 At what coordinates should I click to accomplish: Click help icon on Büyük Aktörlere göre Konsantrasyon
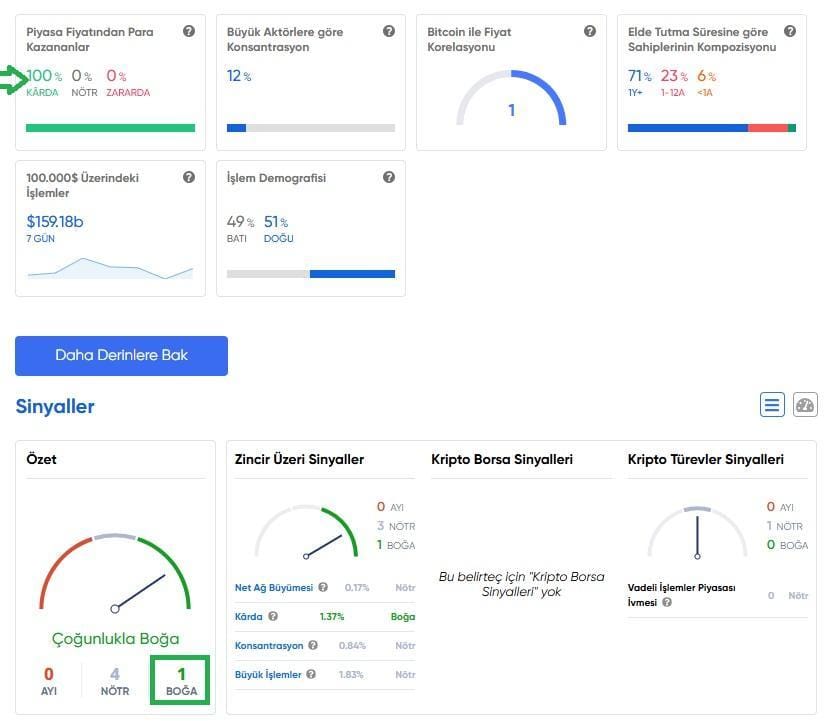pyautogui.click(x=389, y=32)
